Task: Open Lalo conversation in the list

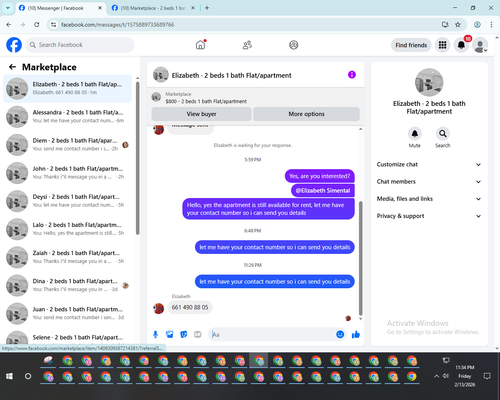Action: coord(67,229)
